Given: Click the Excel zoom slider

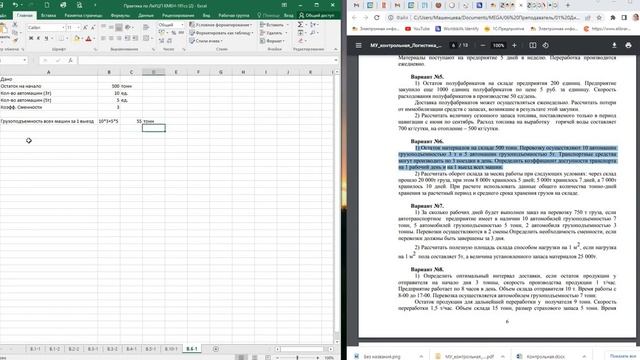Looking at the screenshot, I should [297, 358].
